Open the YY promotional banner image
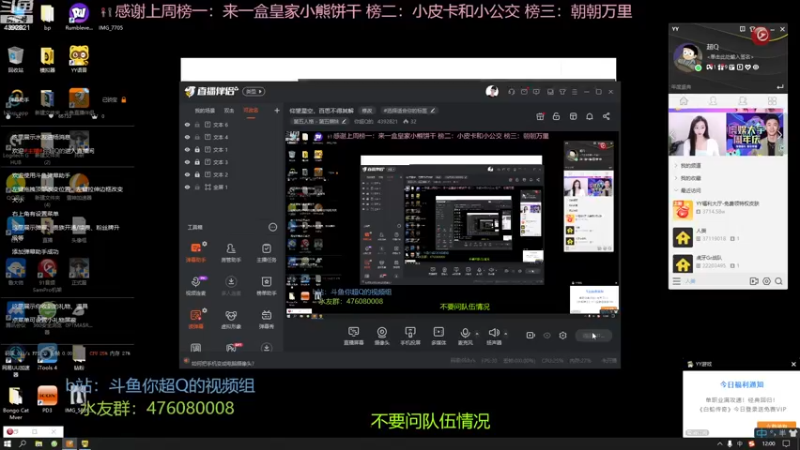The width and height of the screenshot is (800, 450). [728, 133]
